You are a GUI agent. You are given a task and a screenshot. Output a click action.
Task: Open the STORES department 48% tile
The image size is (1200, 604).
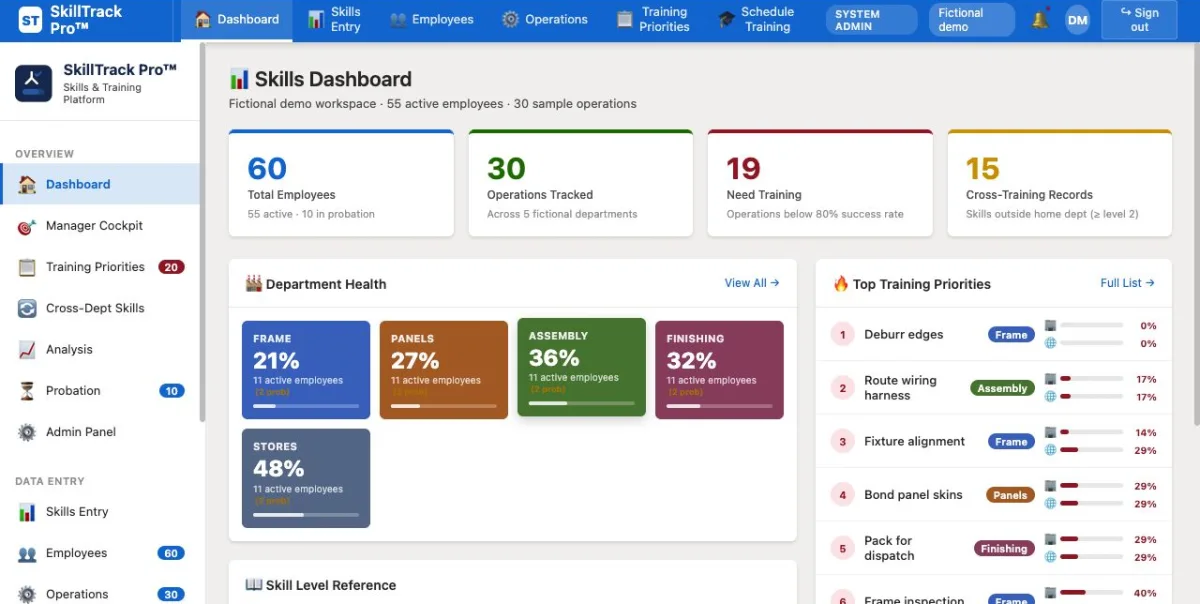tap(306, 478)
